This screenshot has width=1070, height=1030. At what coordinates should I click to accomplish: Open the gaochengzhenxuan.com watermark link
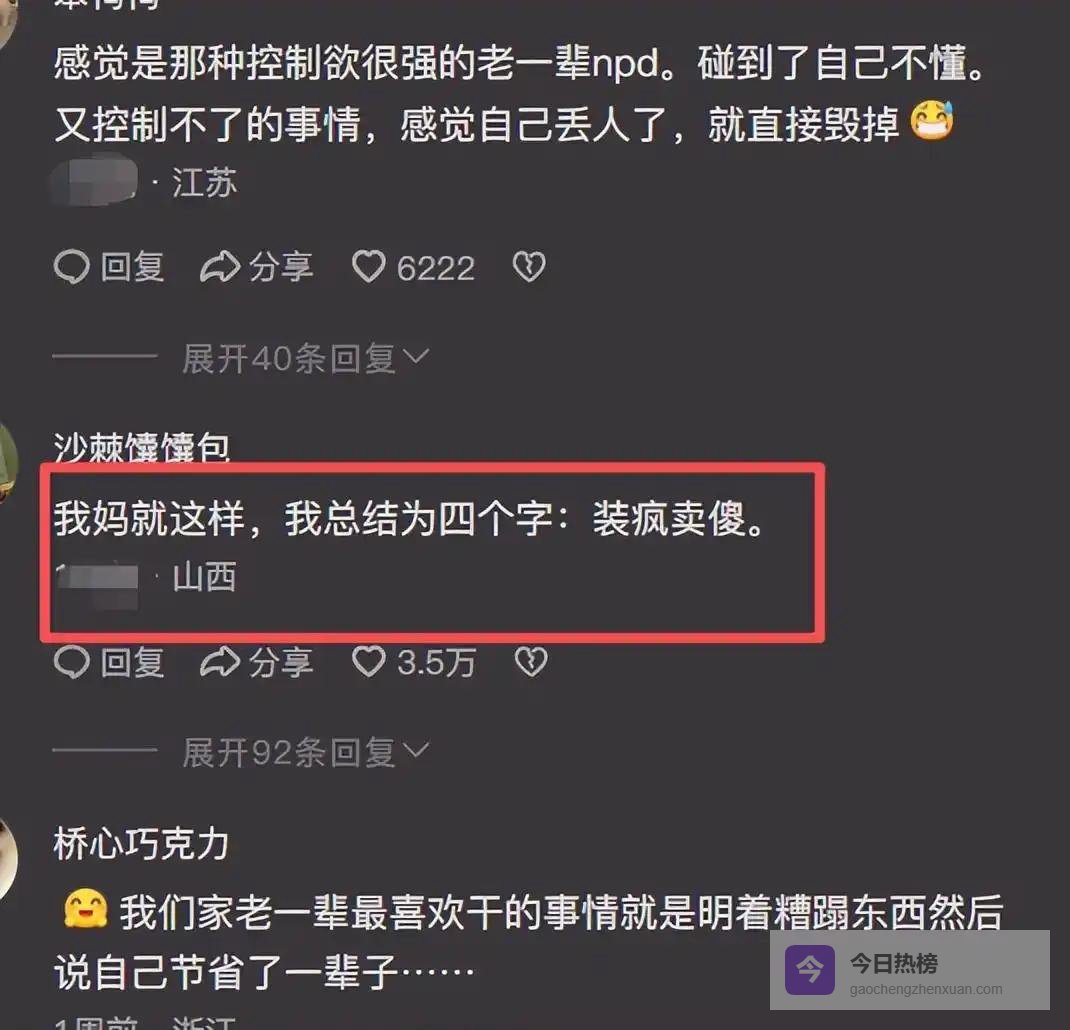point(926,989)
